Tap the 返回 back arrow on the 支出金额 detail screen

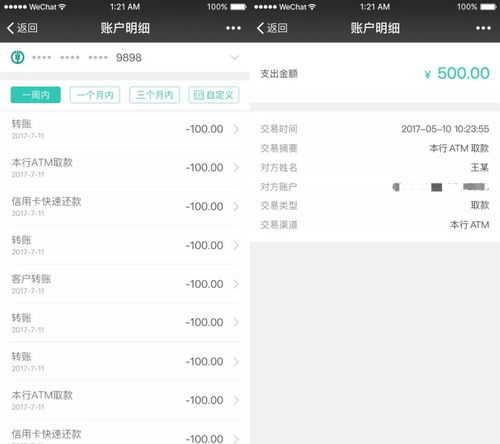272,28
